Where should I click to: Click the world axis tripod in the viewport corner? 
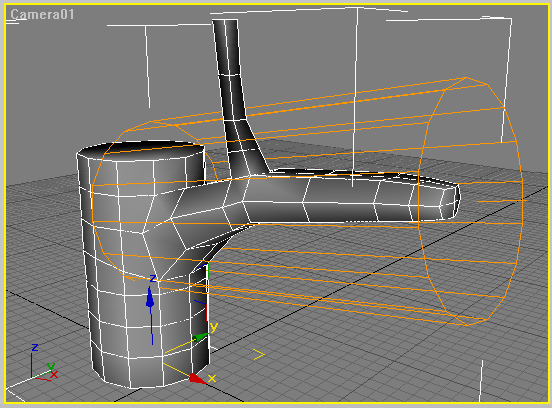coord(43,363)
